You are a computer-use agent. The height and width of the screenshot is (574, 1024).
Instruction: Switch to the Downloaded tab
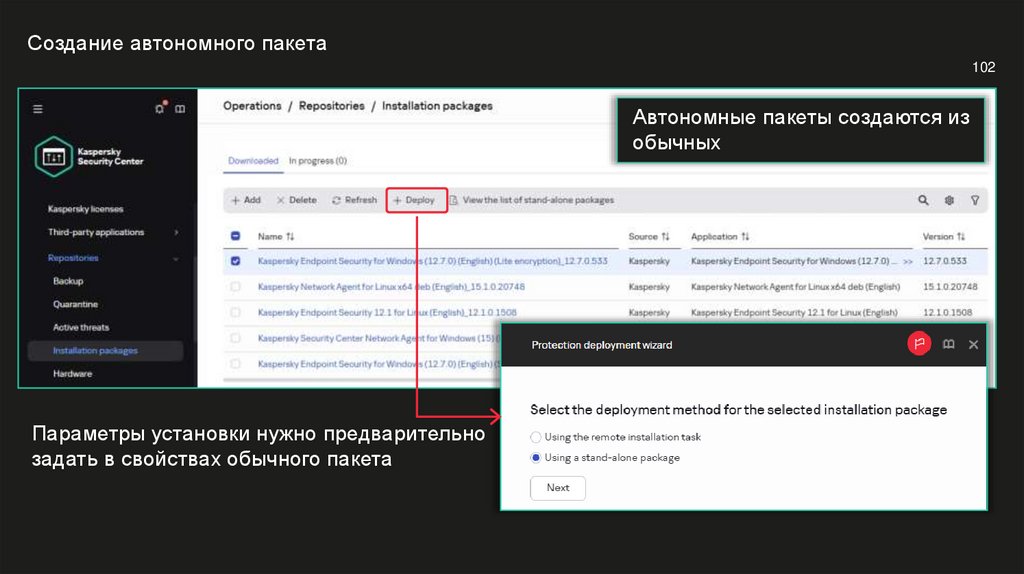pyautogui.click(x=253, y=161)
